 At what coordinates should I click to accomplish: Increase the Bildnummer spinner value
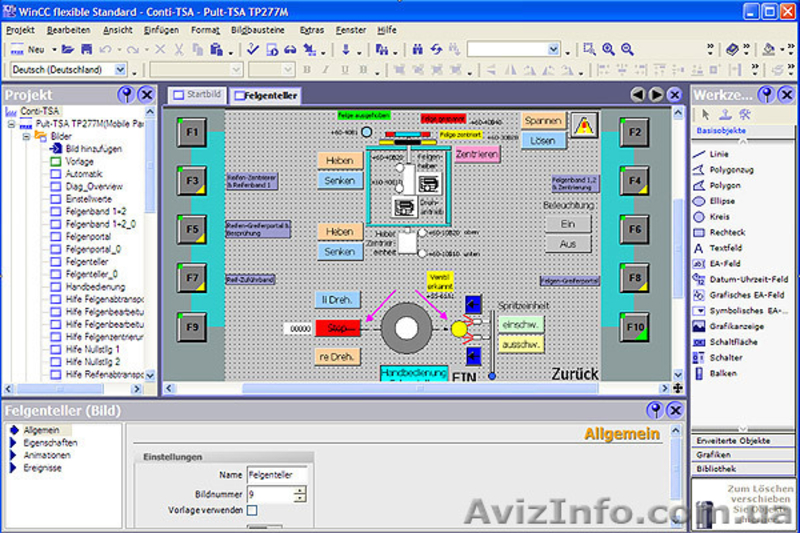click(x=300, y=490)
